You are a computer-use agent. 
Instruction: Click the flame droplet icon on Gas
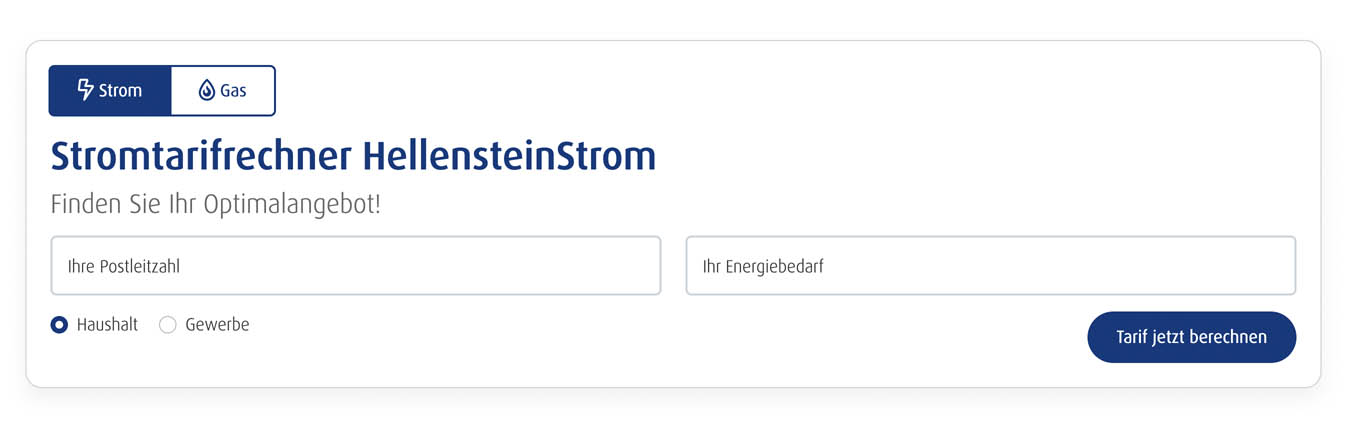tap(207, 90)
